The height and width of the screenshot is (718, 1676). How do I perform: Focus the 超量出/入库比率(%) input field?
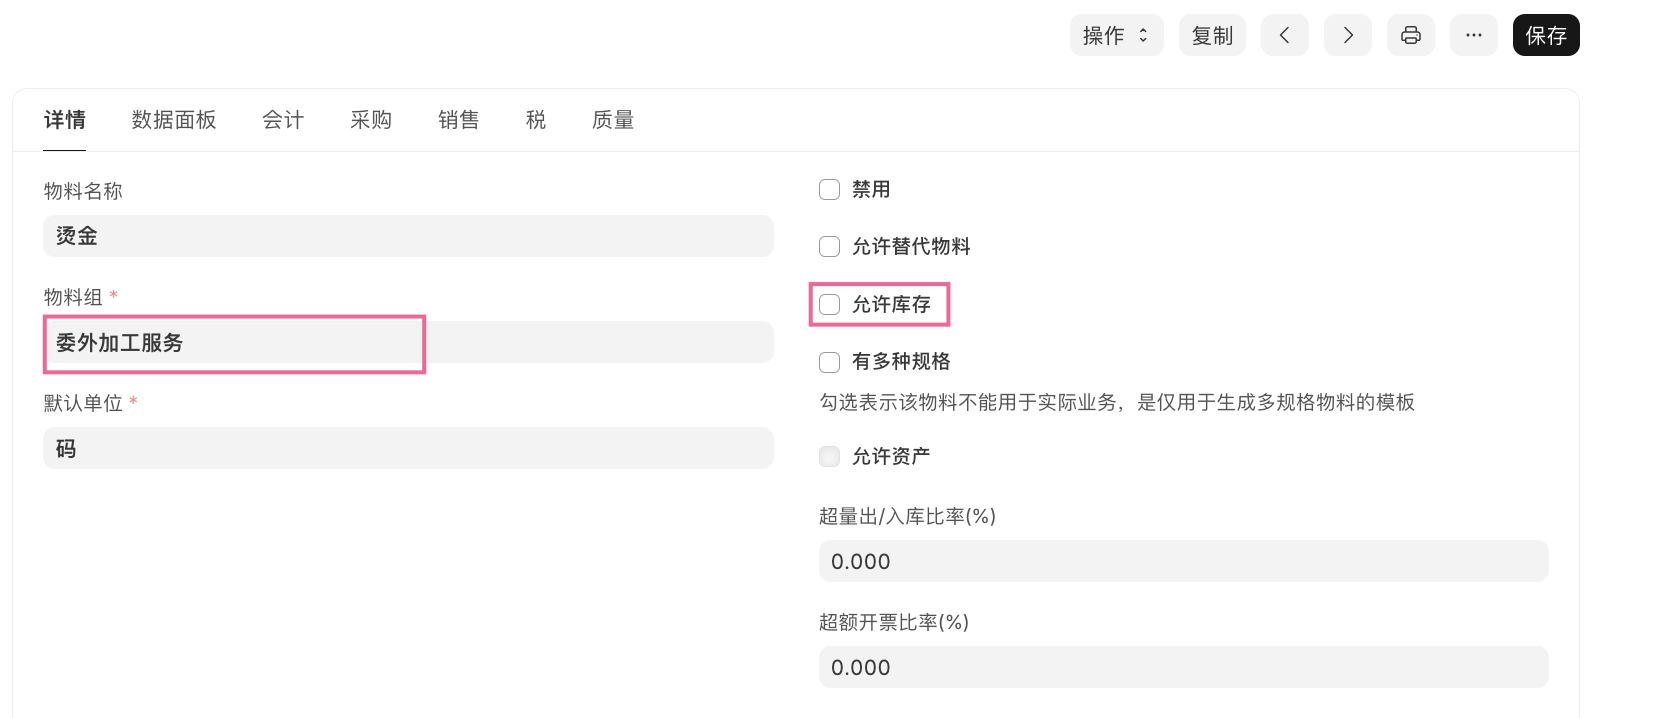[x=1183, y=562]
